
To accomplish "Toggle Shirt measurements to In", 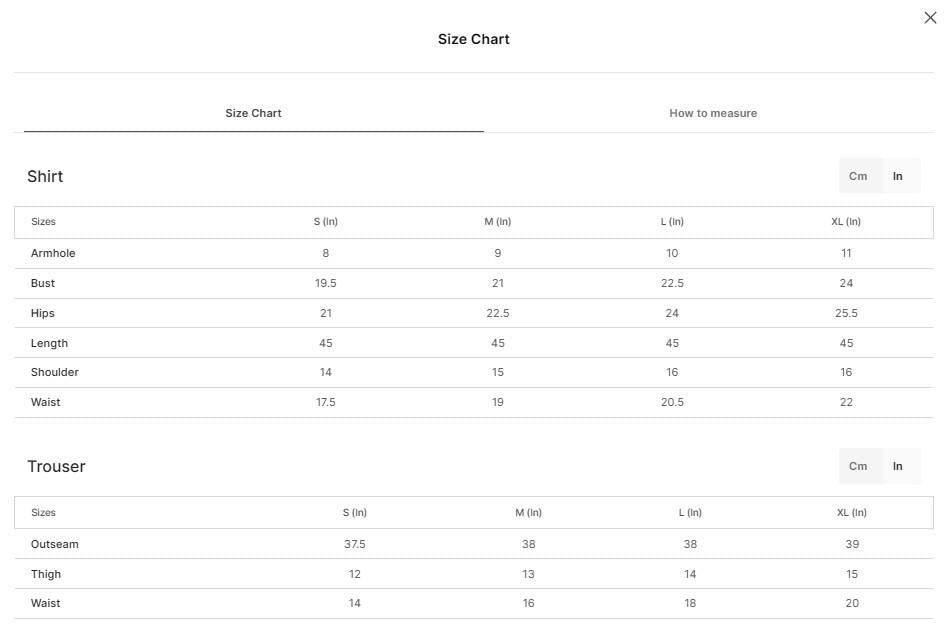I will pyautogui.click(x=898, y=176).
